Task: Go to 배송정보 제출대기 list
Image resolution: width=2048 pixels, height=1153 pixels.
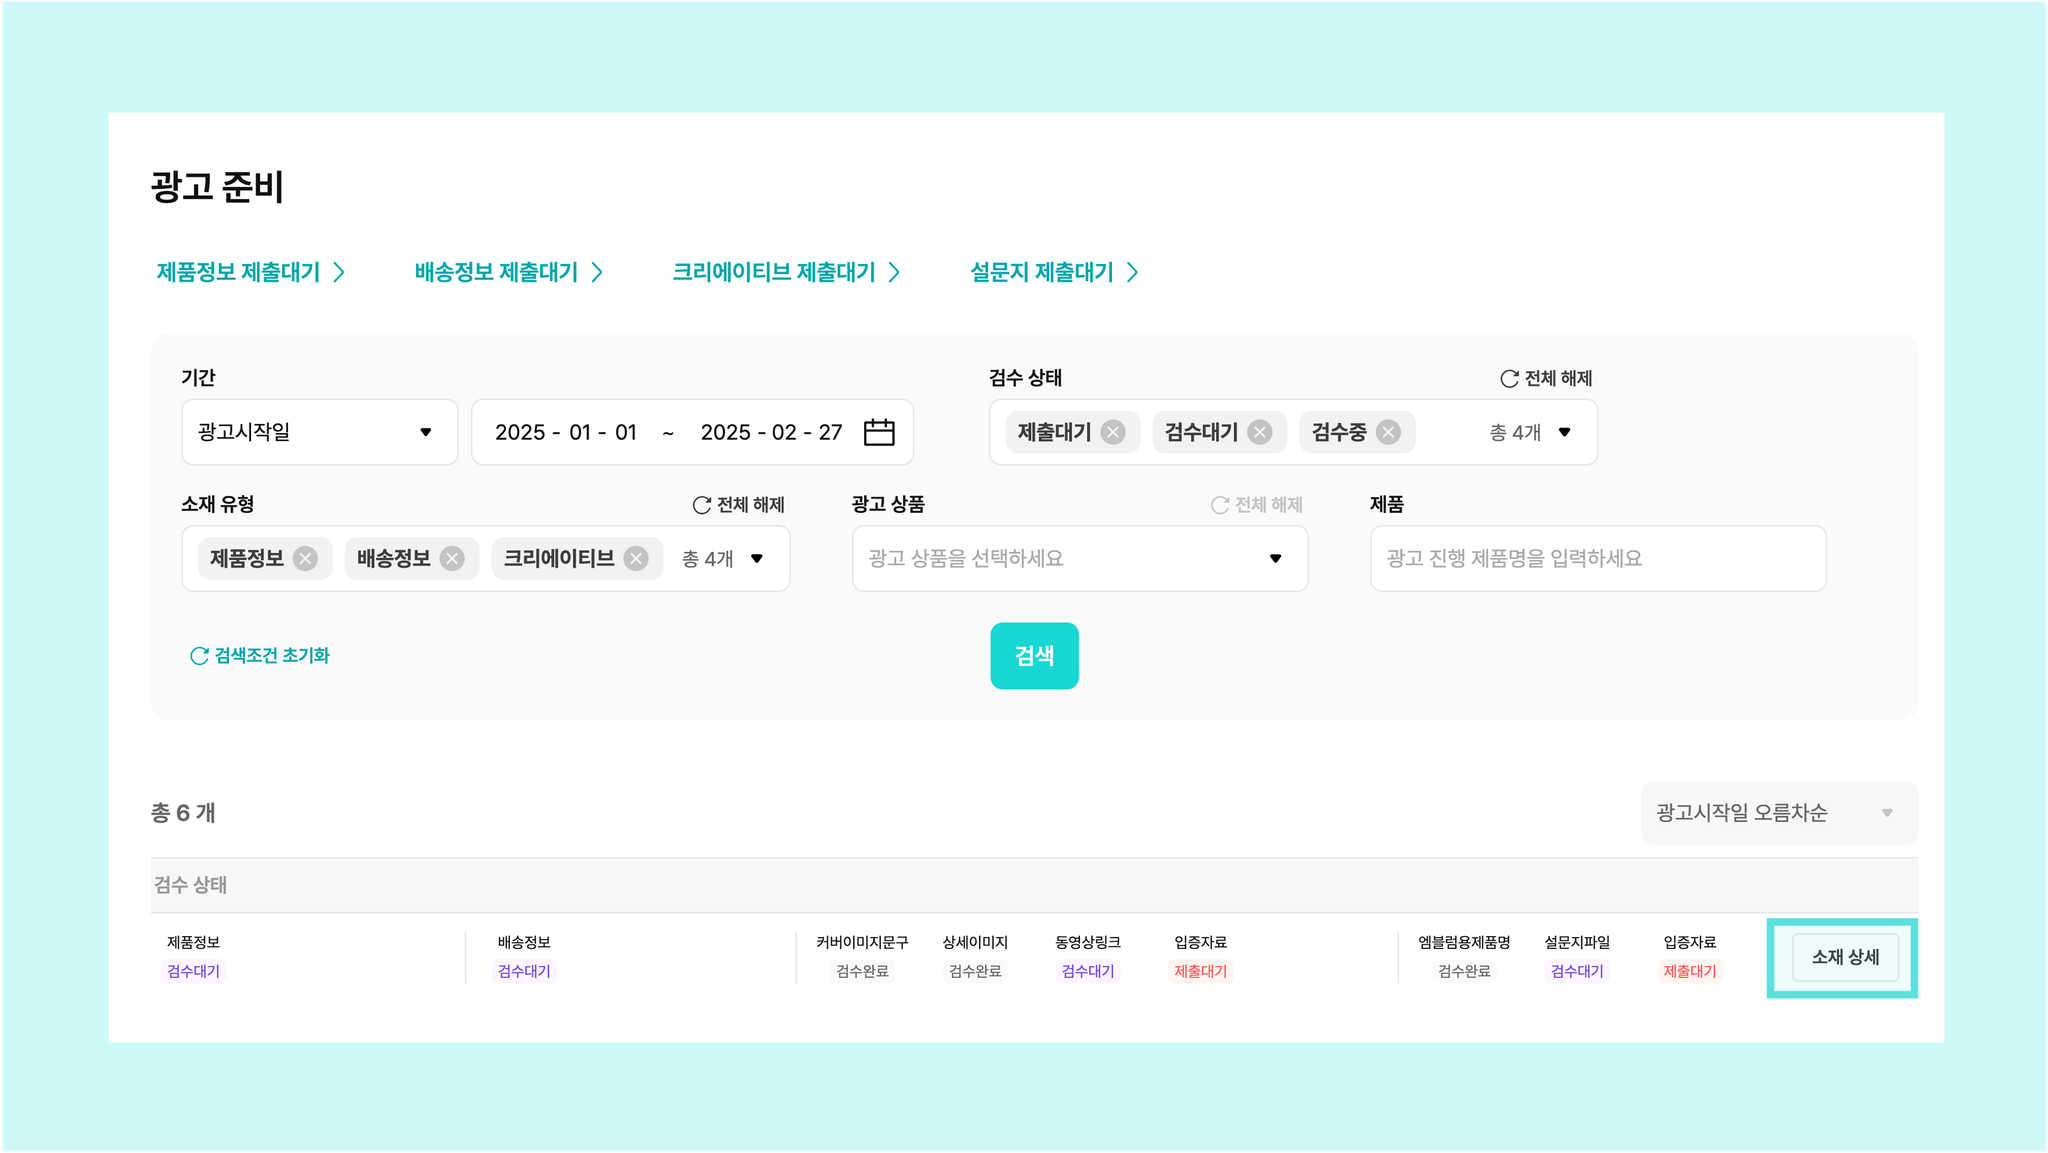Action: tap(509, 272)
